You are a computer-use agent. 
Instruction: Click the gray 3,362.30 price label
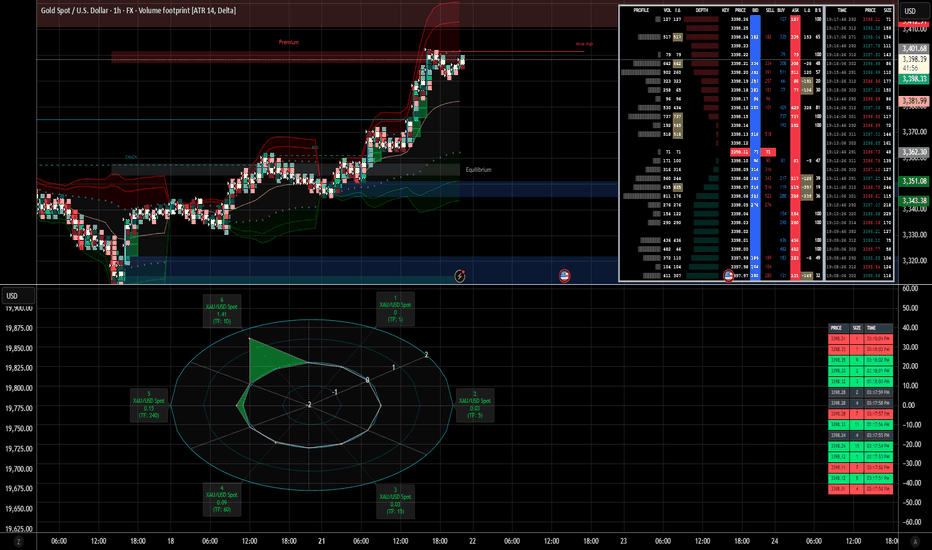914,152
